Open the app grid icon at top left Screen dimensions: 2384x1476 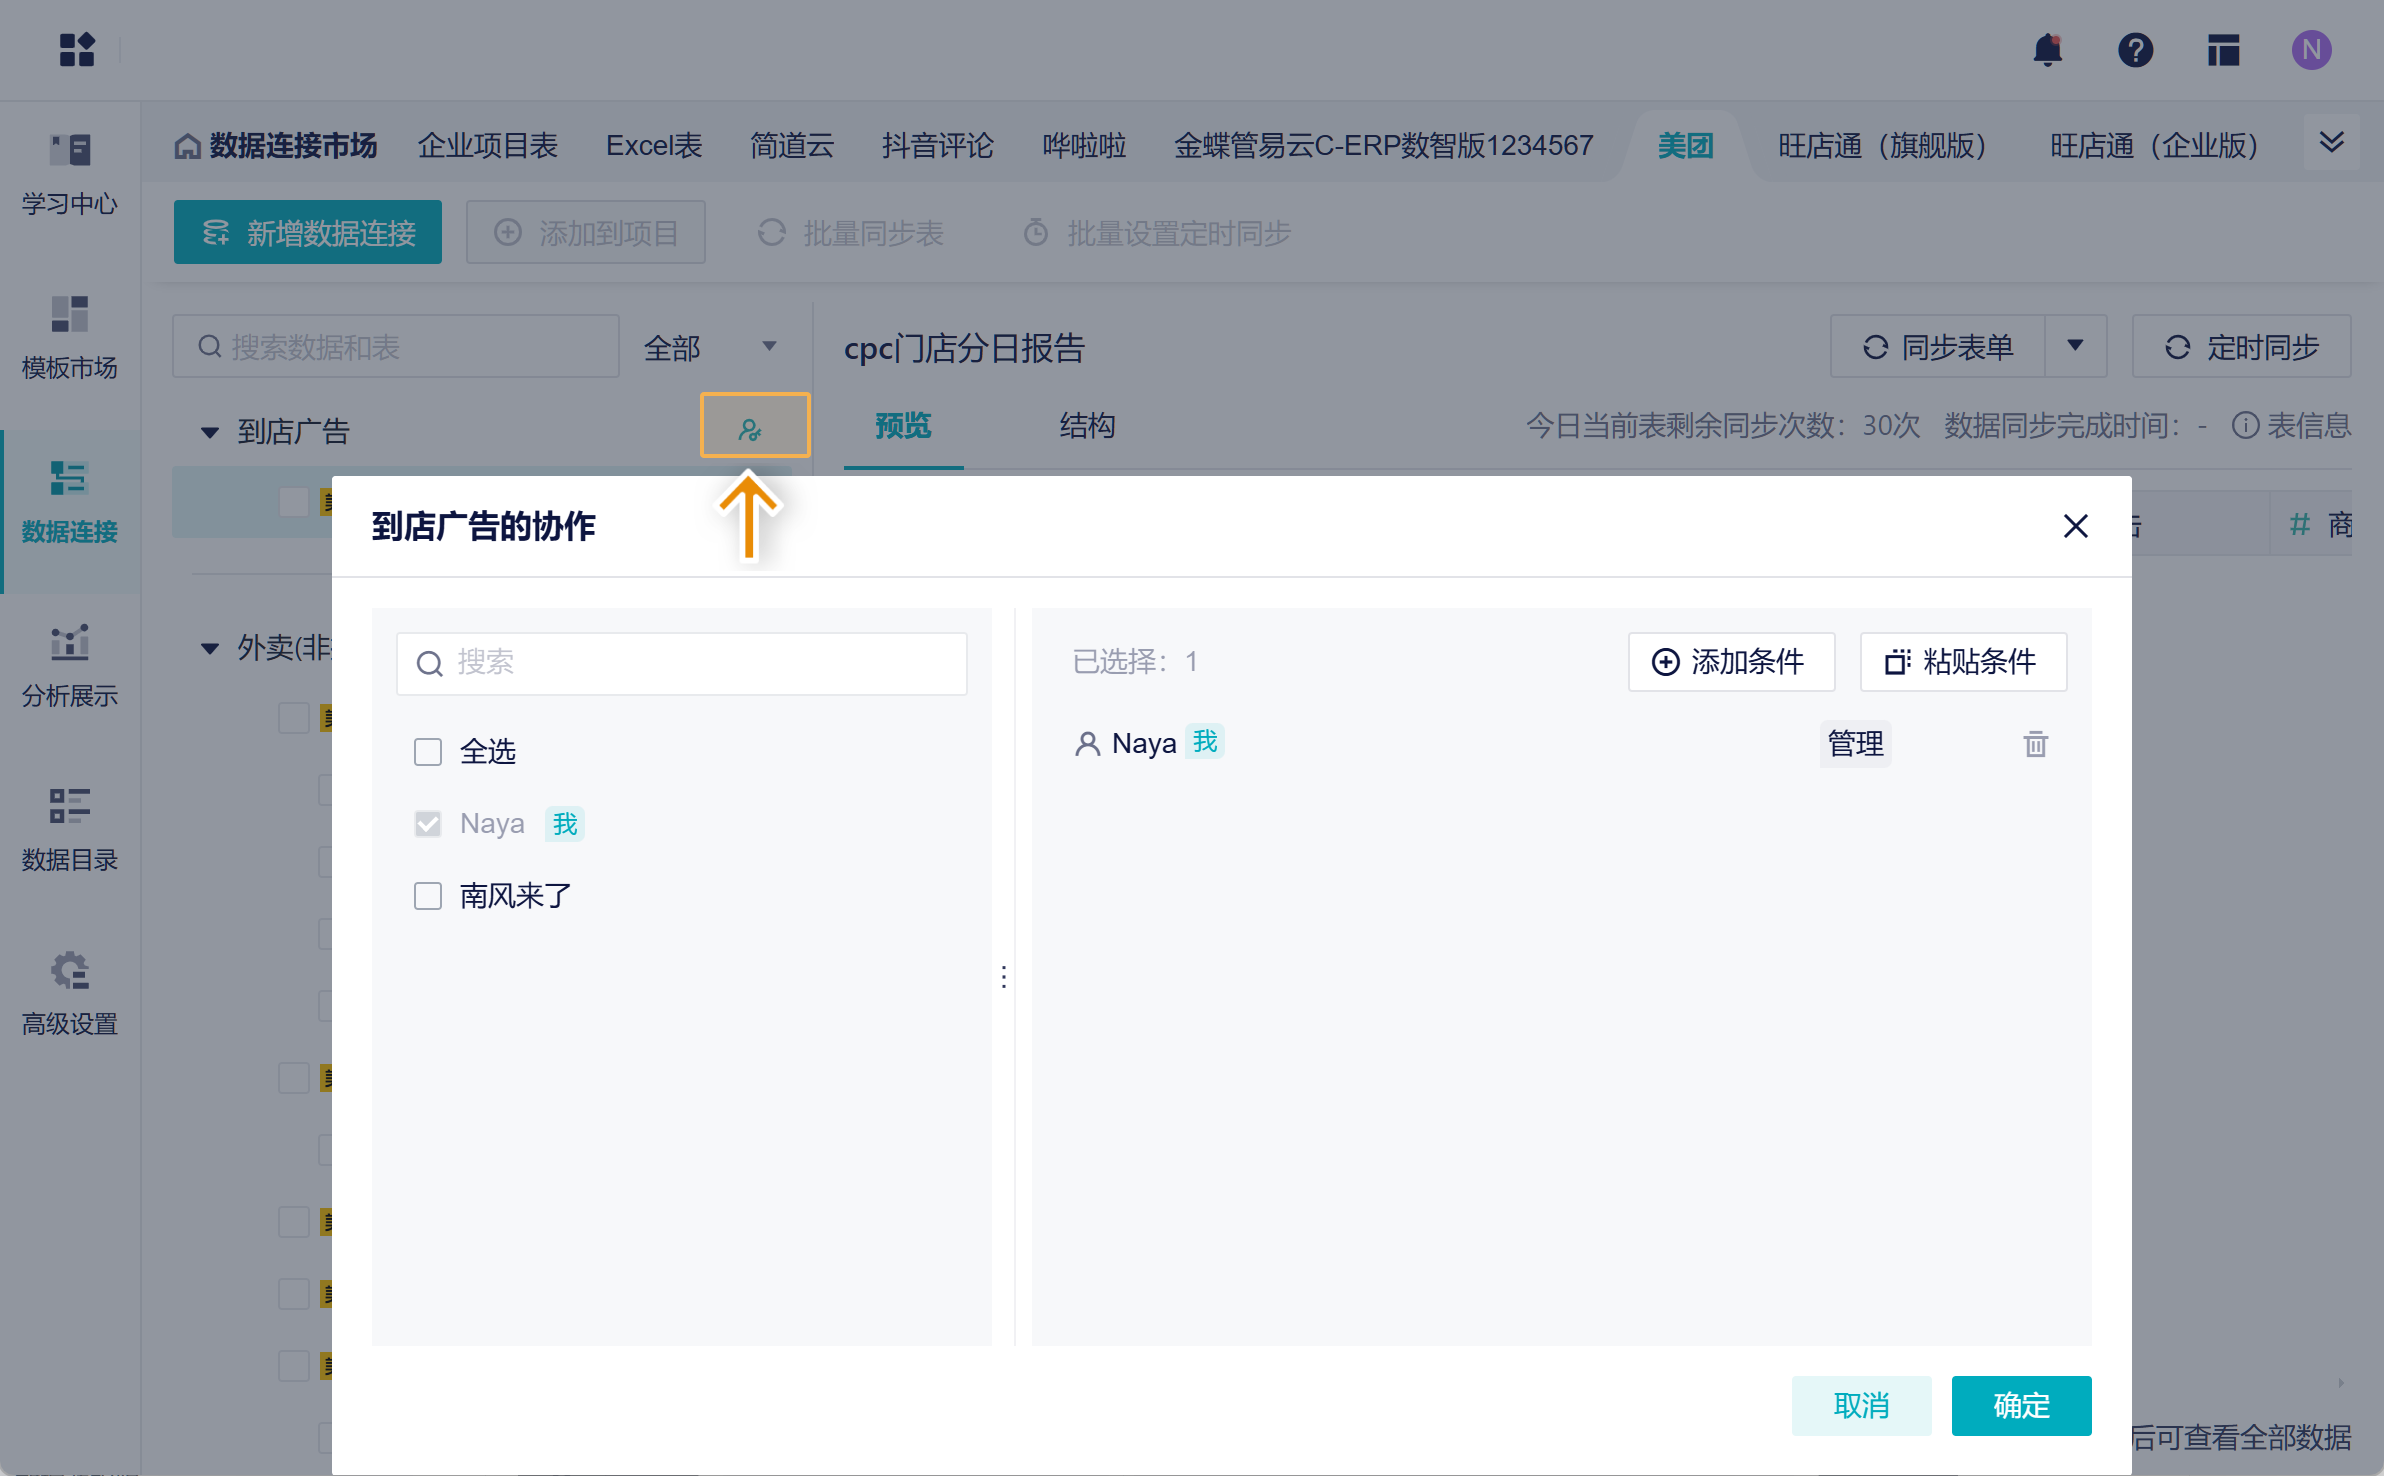point(77,50)
